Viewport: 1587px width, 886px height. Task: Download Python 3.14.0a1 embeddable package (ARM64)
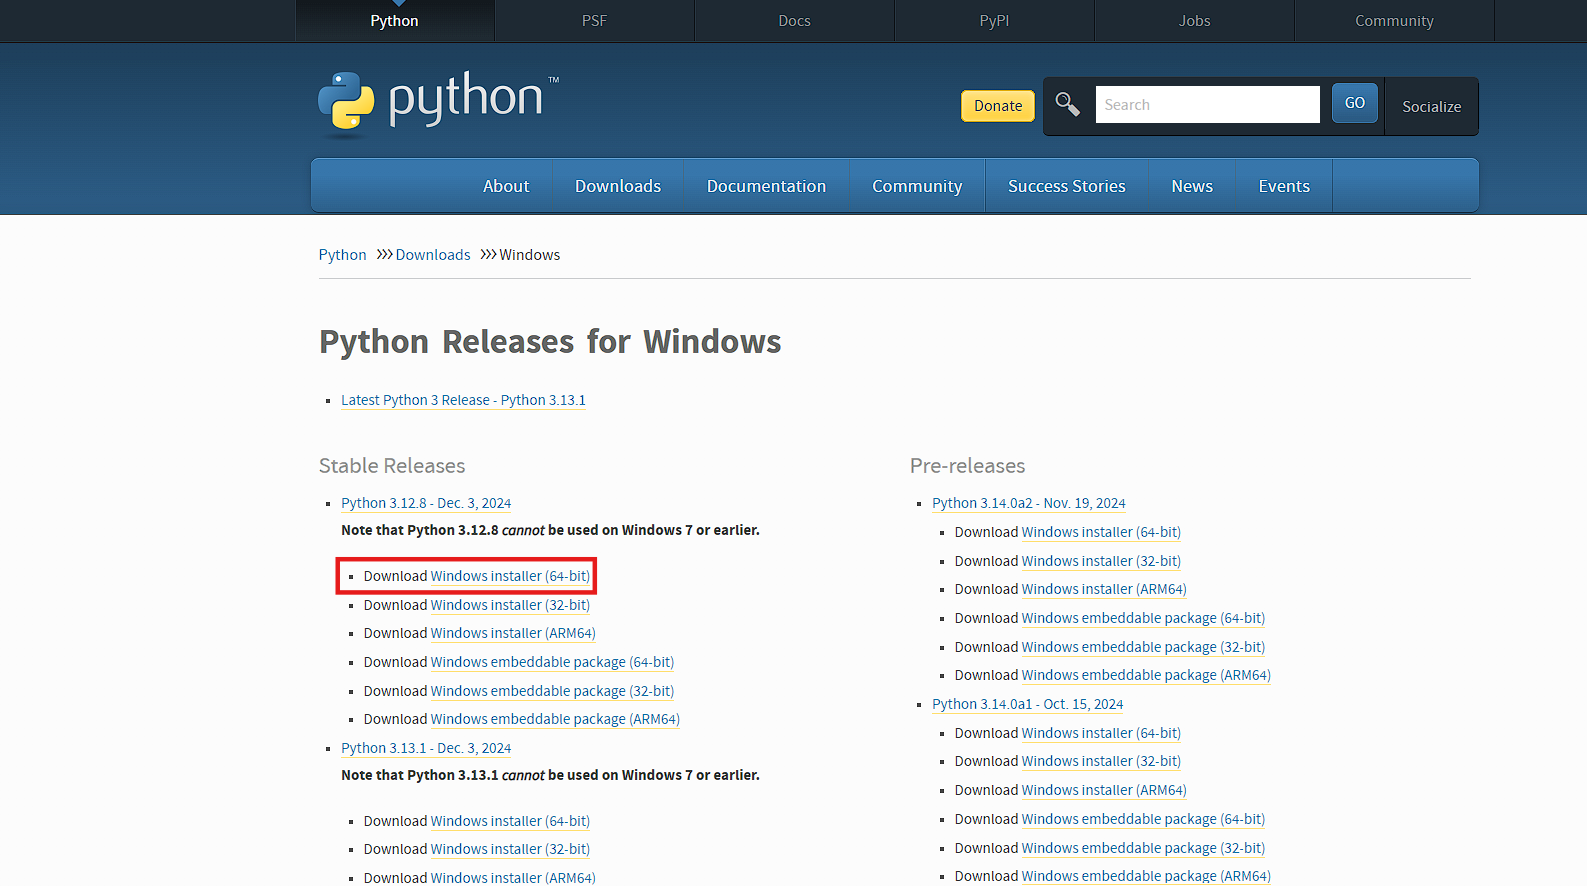point(1146,876)
